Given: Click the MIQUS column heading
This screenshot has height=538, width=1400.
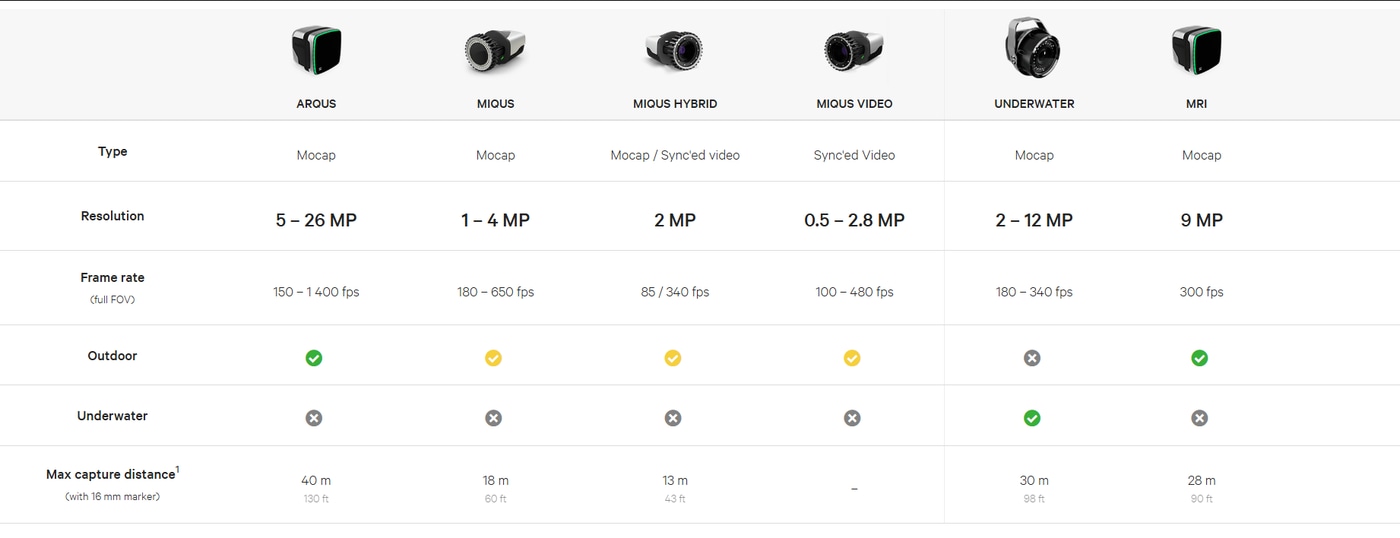Looking at the screenshot, I should point(495,104).
